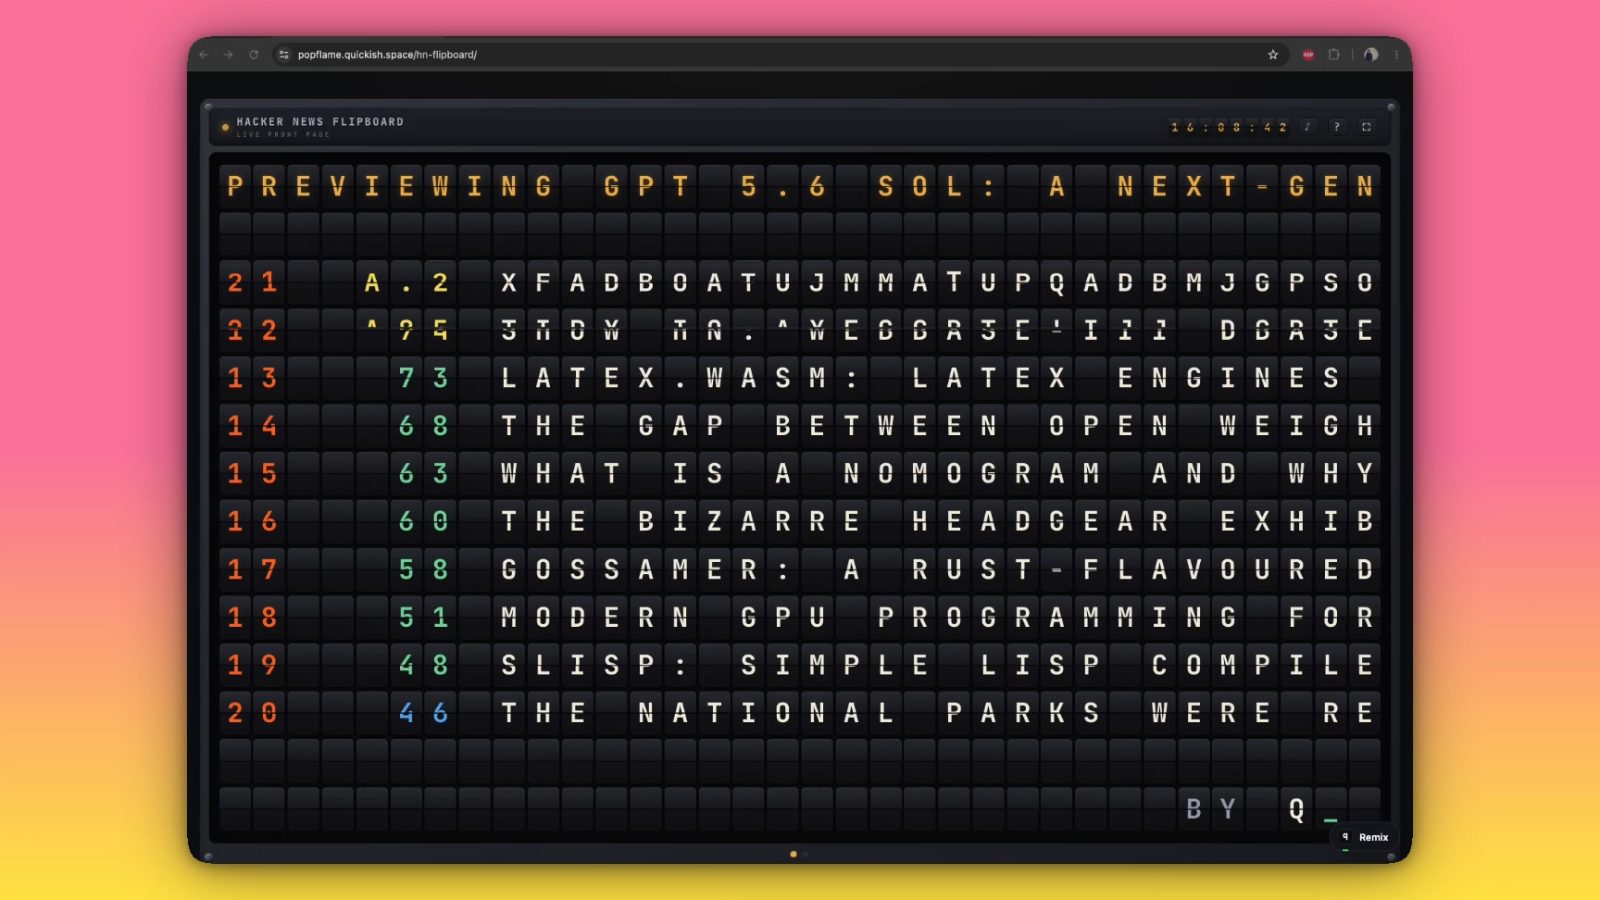
Task: Open story 19 SLISP: SIMPLE LISP COMPILE
Action: click(x=800, y=665)
